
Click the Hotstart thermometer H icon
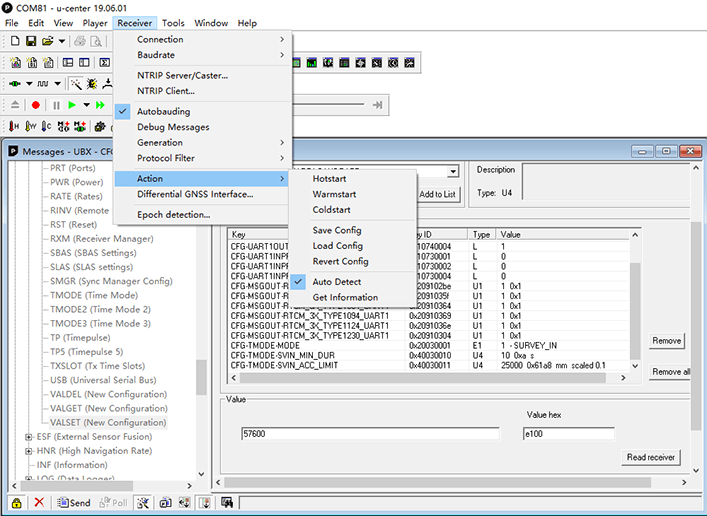click(x=14, y=126)
